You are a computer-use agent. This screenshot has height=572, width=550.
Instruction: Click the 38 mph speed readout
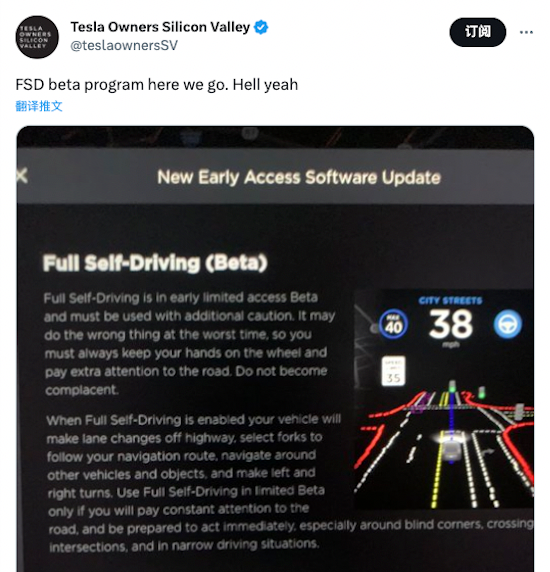pyautogui.click(x=451, y=326)
